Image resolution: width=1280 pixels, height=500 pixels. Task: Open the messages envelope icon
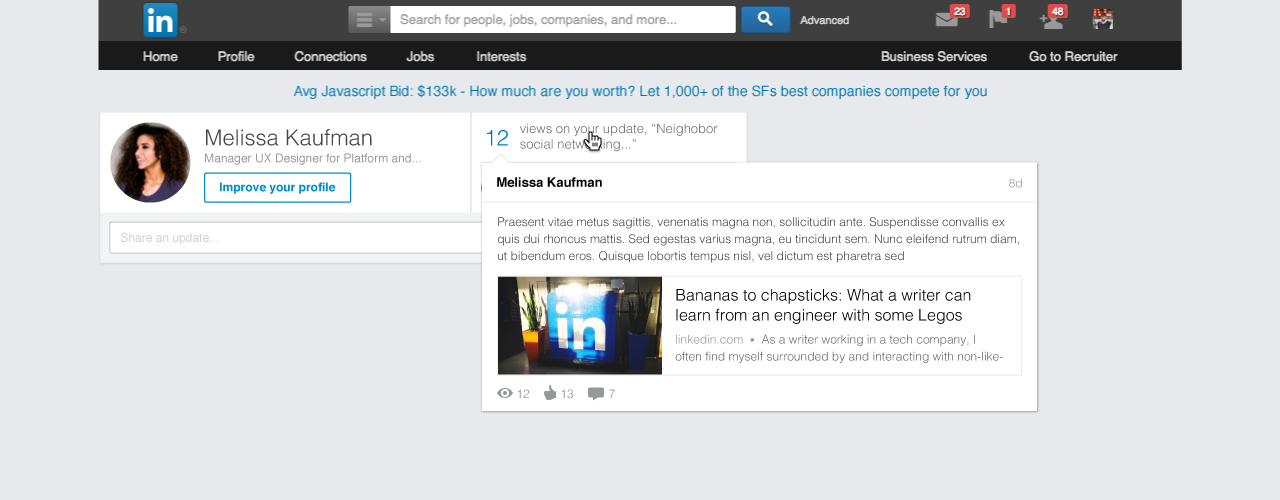(x=946, y=19)
